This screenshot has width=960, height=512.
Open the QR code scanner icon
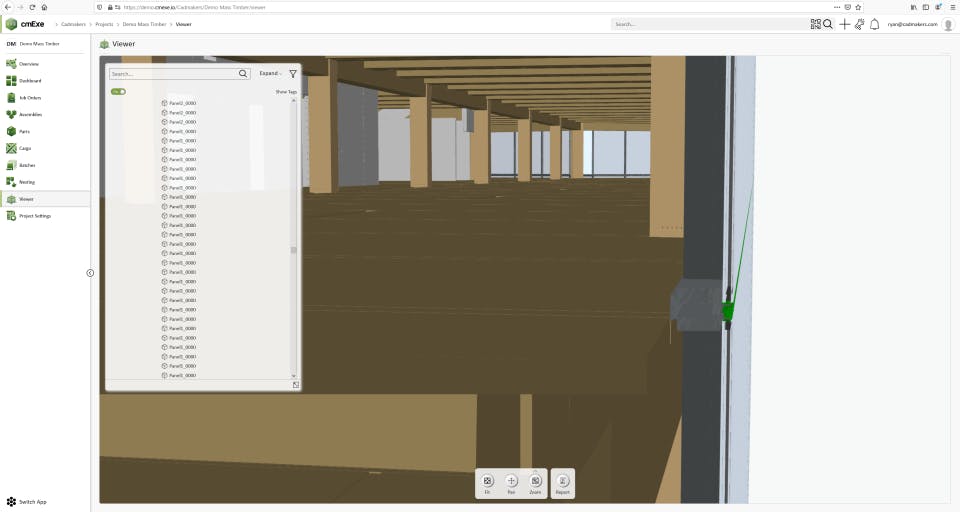(816, 24)
